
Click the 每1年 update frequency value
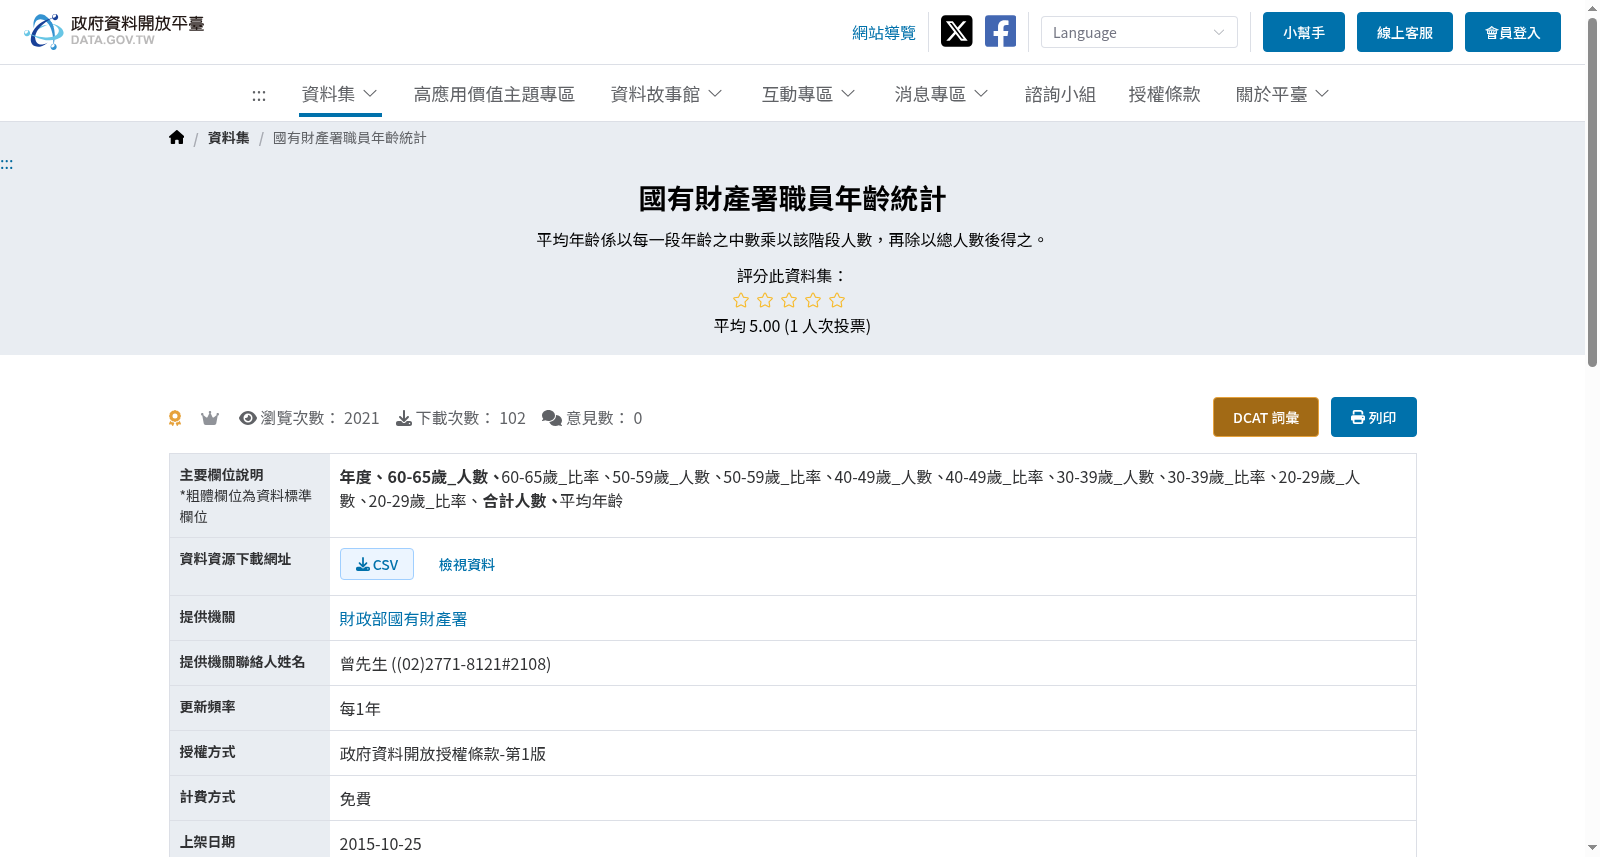[x=360, y=709]
